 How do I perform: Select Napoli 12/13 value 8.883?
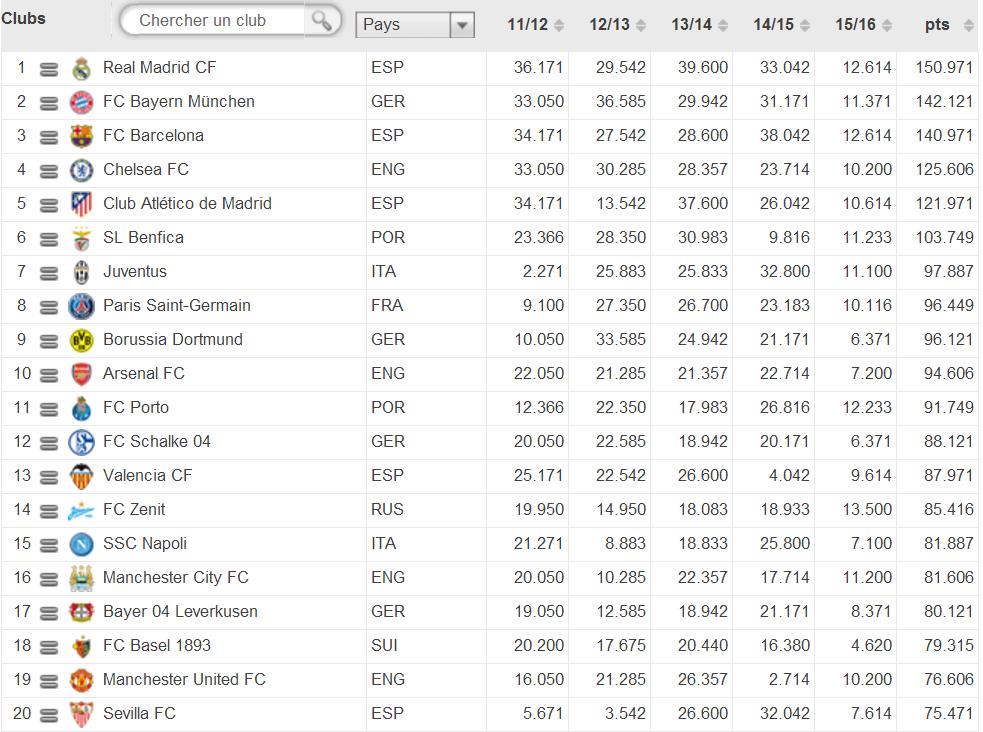click(x=625, y=543)
